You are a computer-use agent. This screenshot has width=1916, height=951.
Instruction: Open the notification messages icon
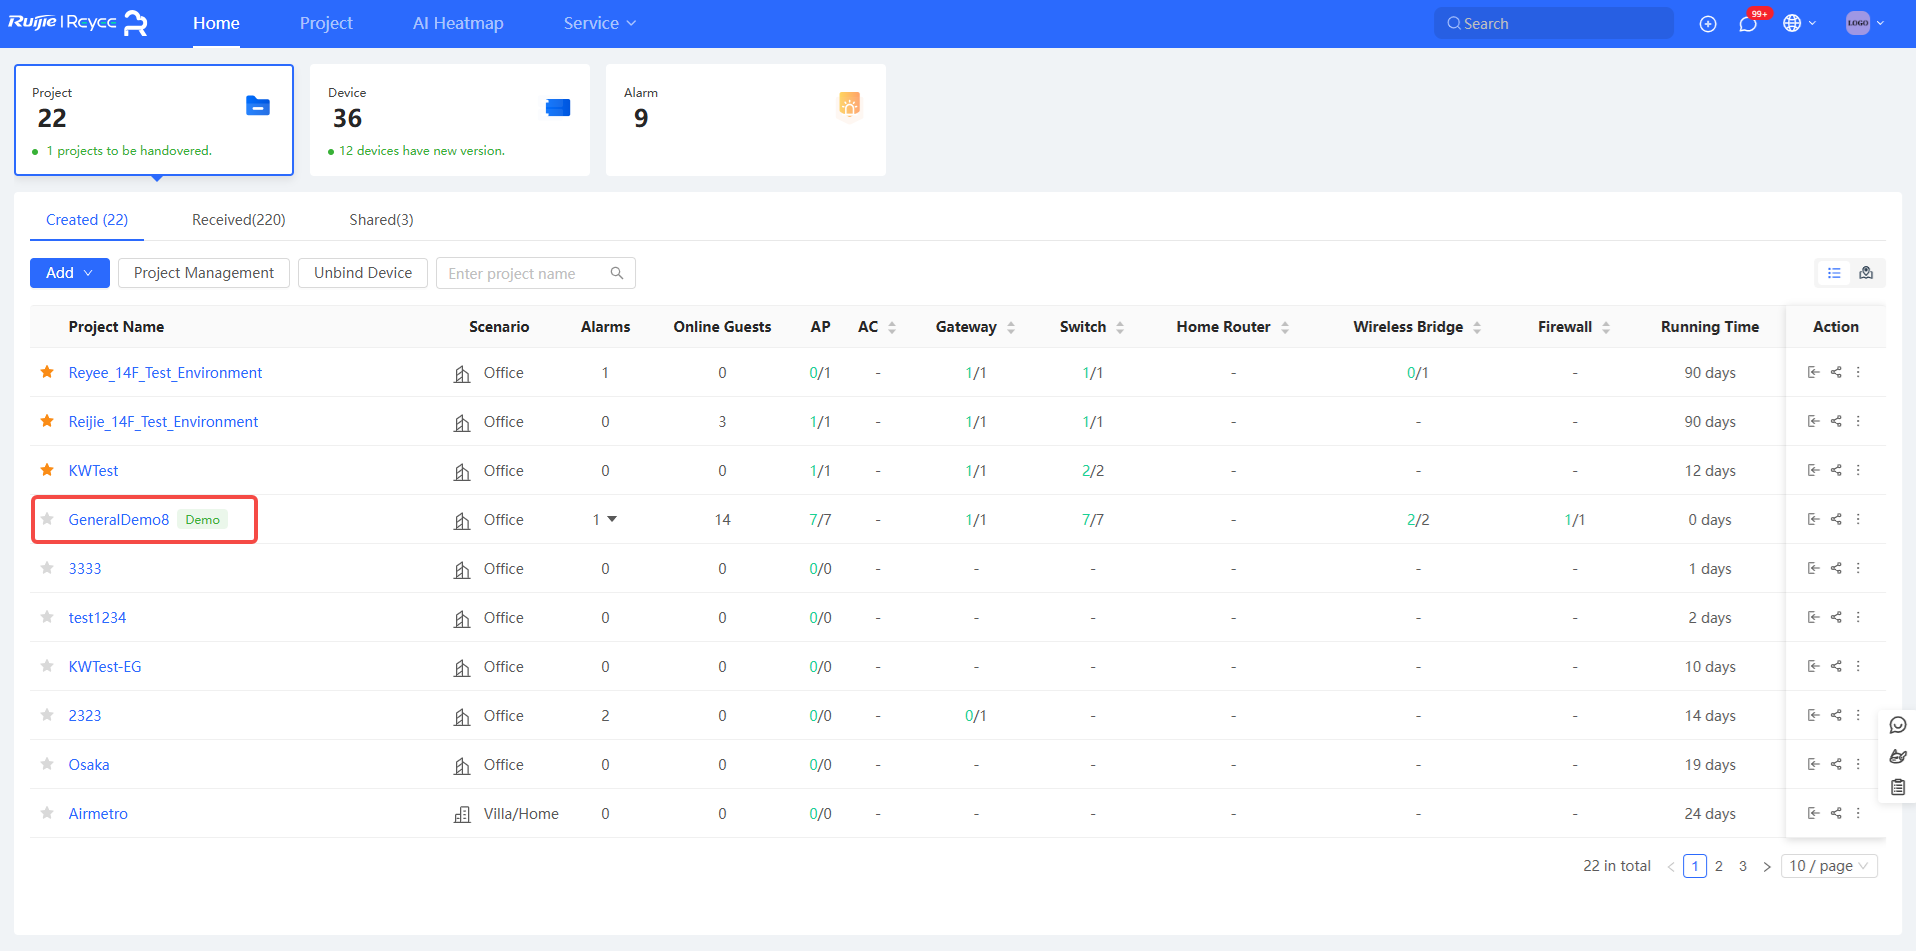[x=1748, y=24]
